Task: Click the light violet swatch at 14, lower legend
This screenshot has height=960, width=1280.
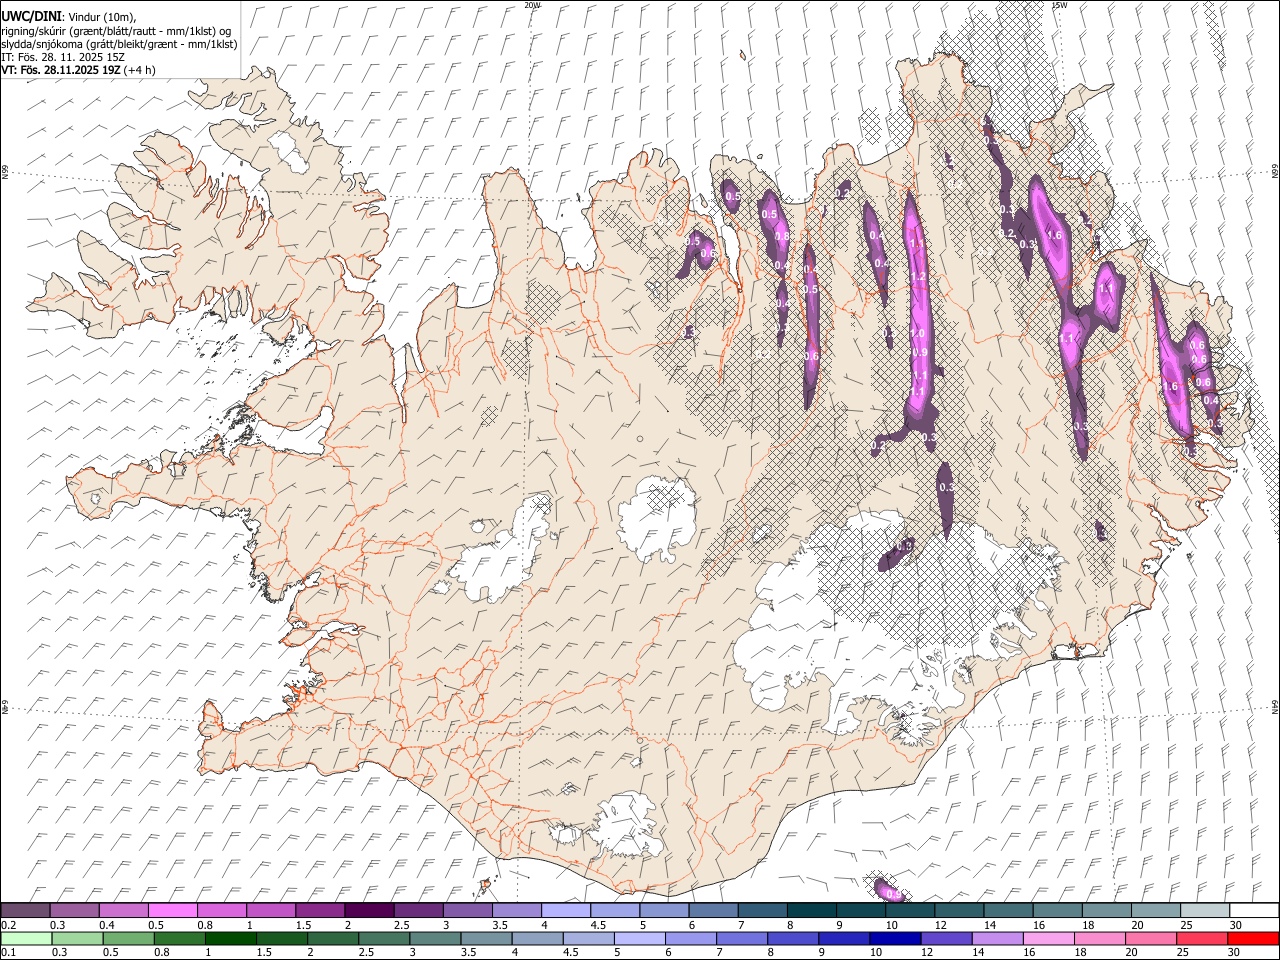Action: 996,939
